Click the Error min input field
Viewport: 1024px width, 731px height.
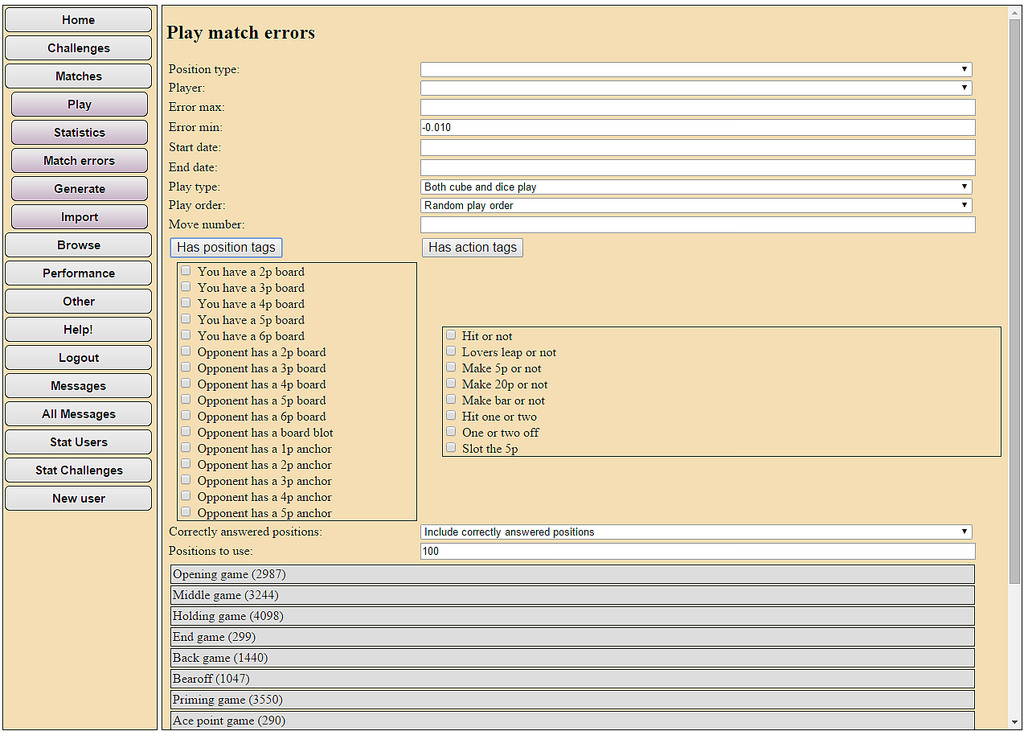pos(697,127)
